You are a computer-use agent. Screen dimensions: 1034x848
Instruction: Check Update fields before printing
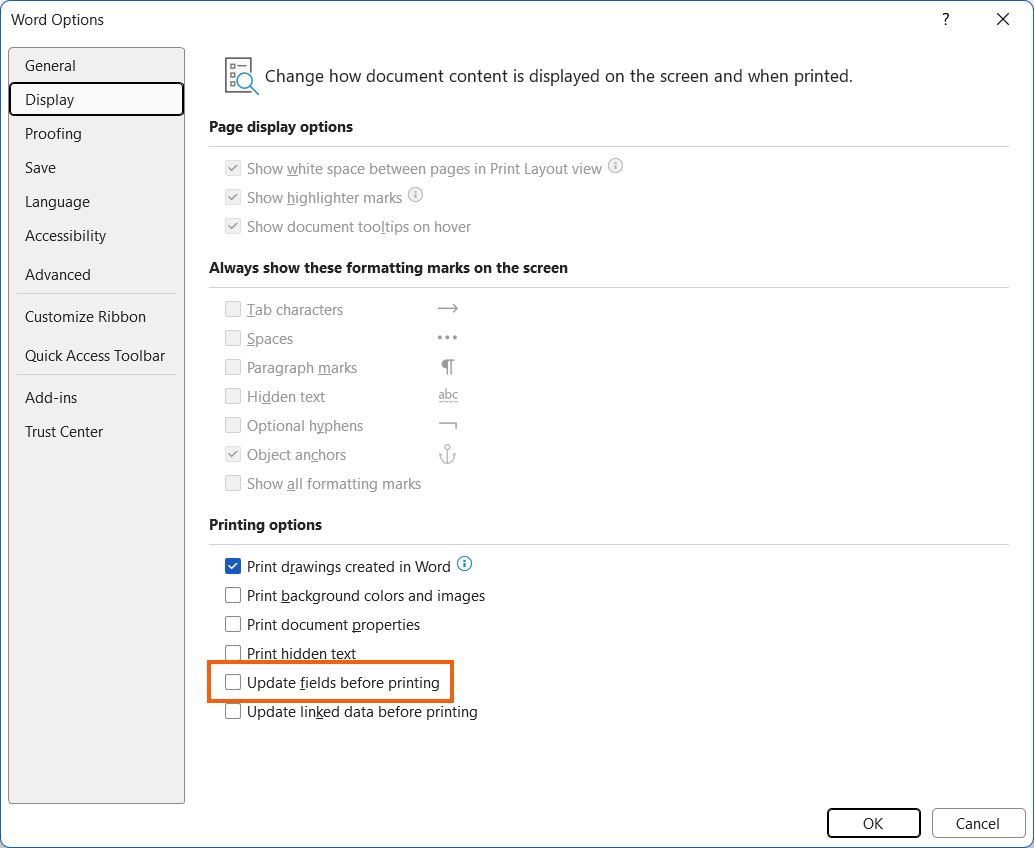click(x=233, y=682)
